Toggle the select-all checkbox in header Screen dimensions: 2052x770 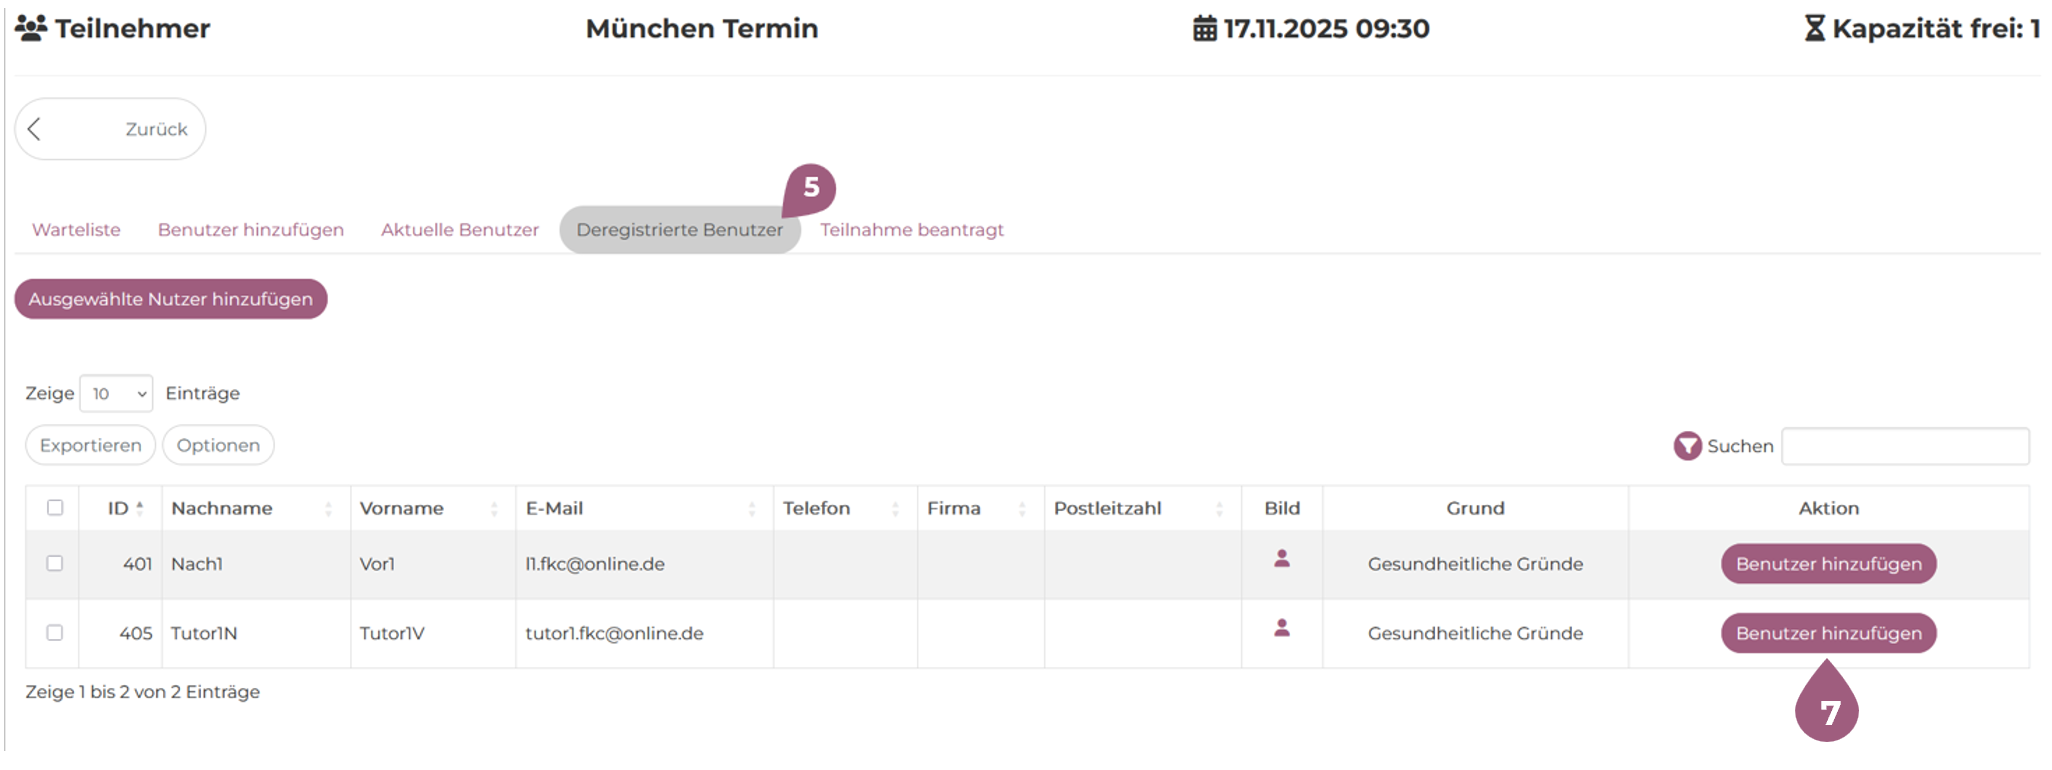(x=55, y=508)
